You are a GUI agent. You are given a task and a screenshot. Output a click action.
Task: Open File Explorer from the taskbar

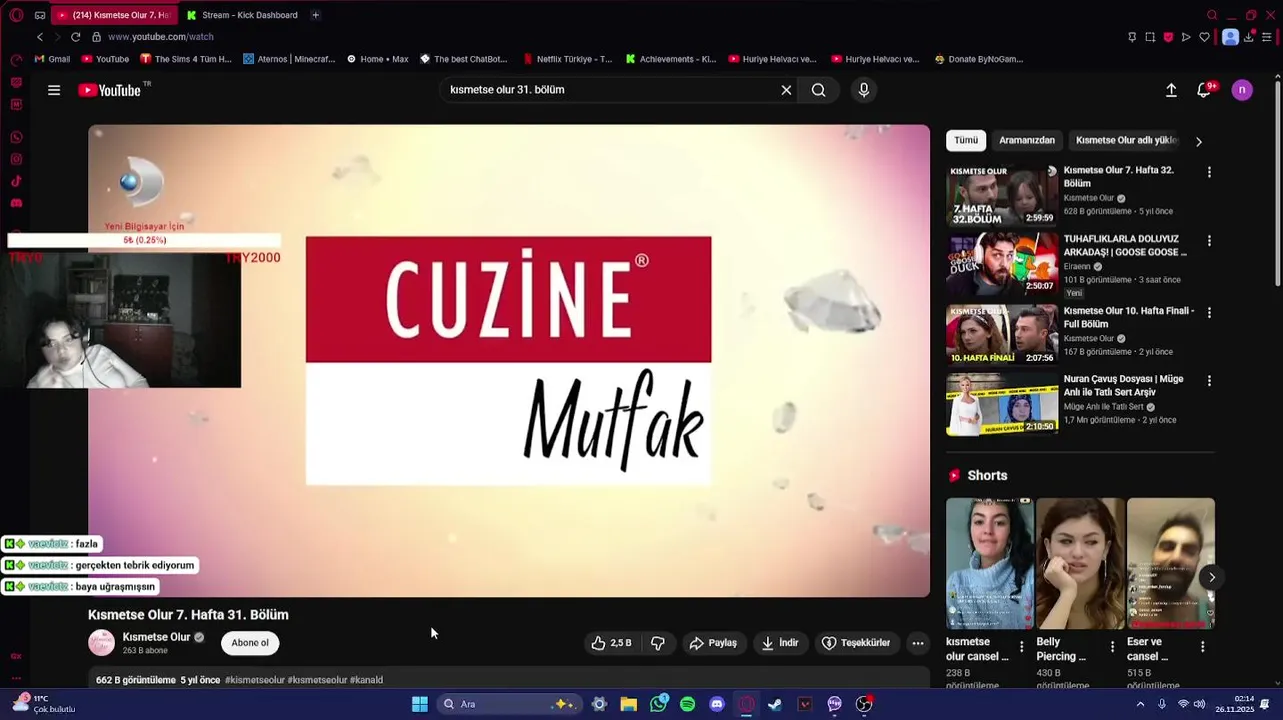point(628,704)
